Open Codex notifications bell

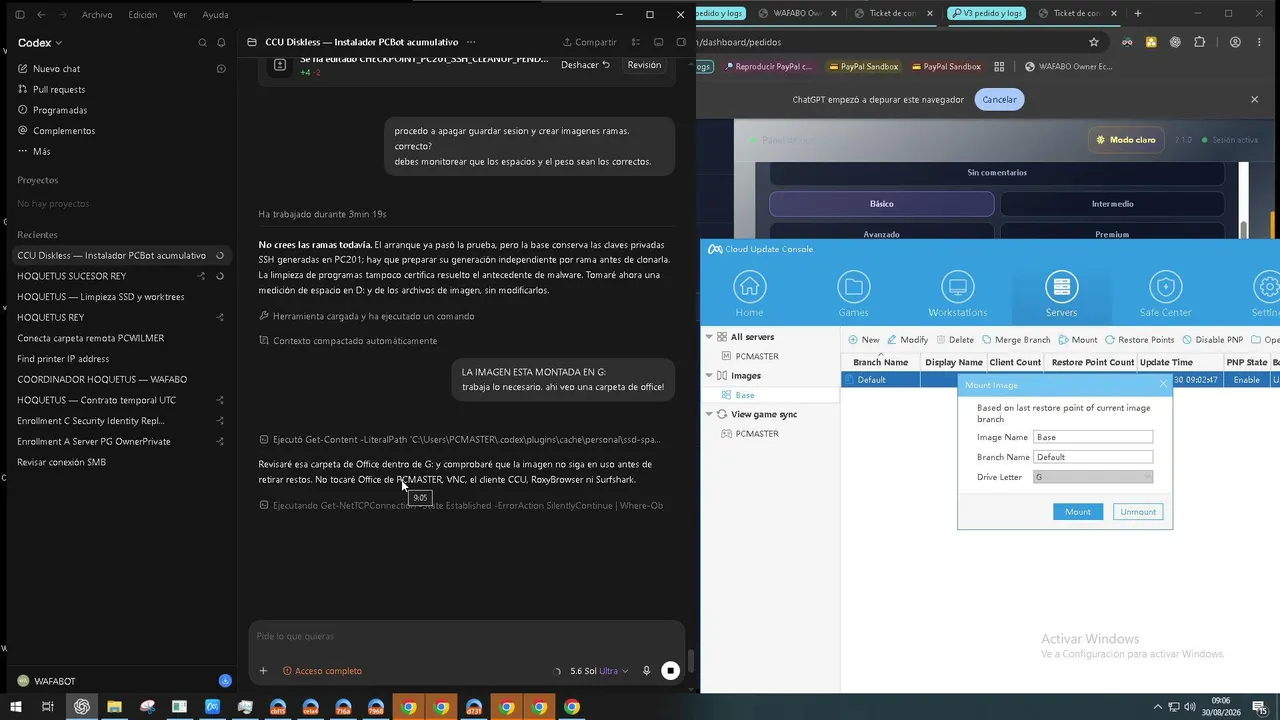click(222, 43)
